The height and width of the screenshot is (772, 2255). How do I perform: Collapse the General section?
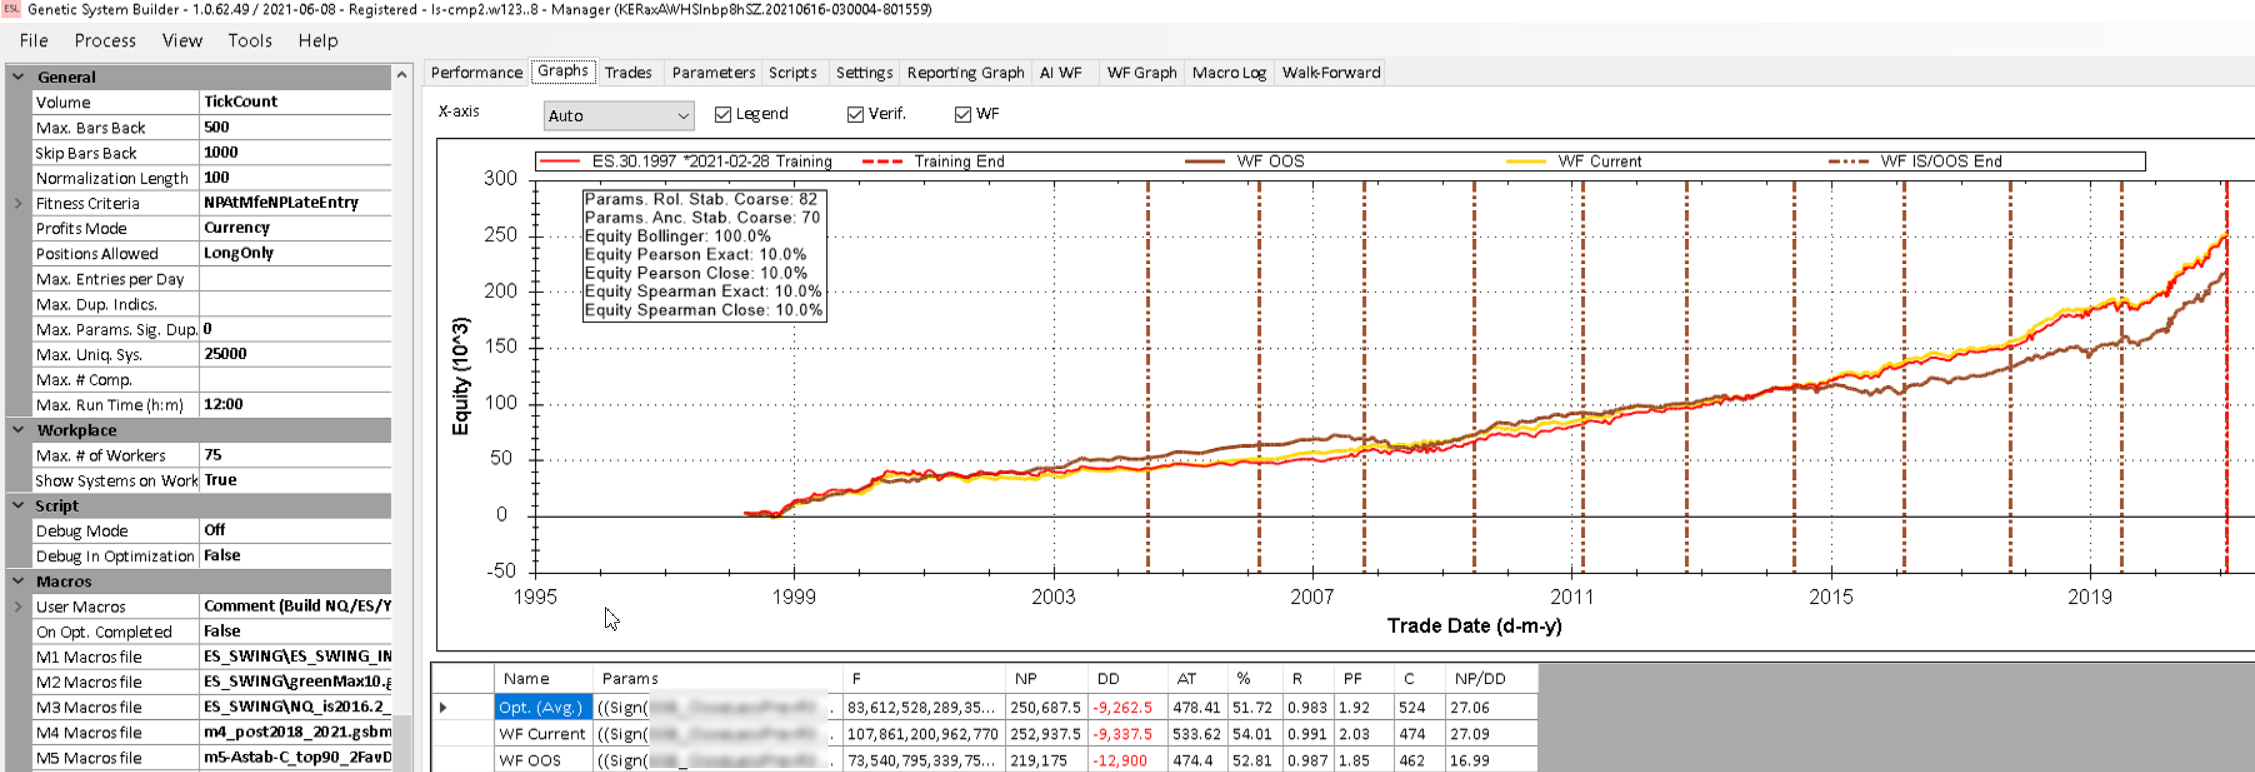(x=18, y=77)
